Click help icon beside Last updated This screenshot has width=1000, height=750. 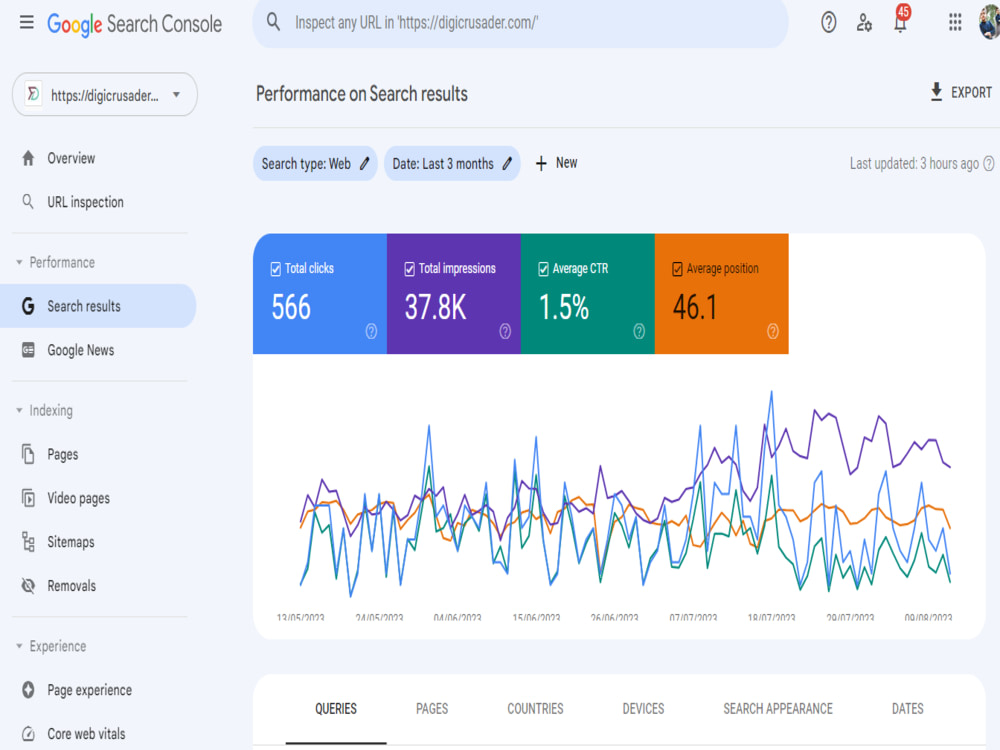point(989,164)
